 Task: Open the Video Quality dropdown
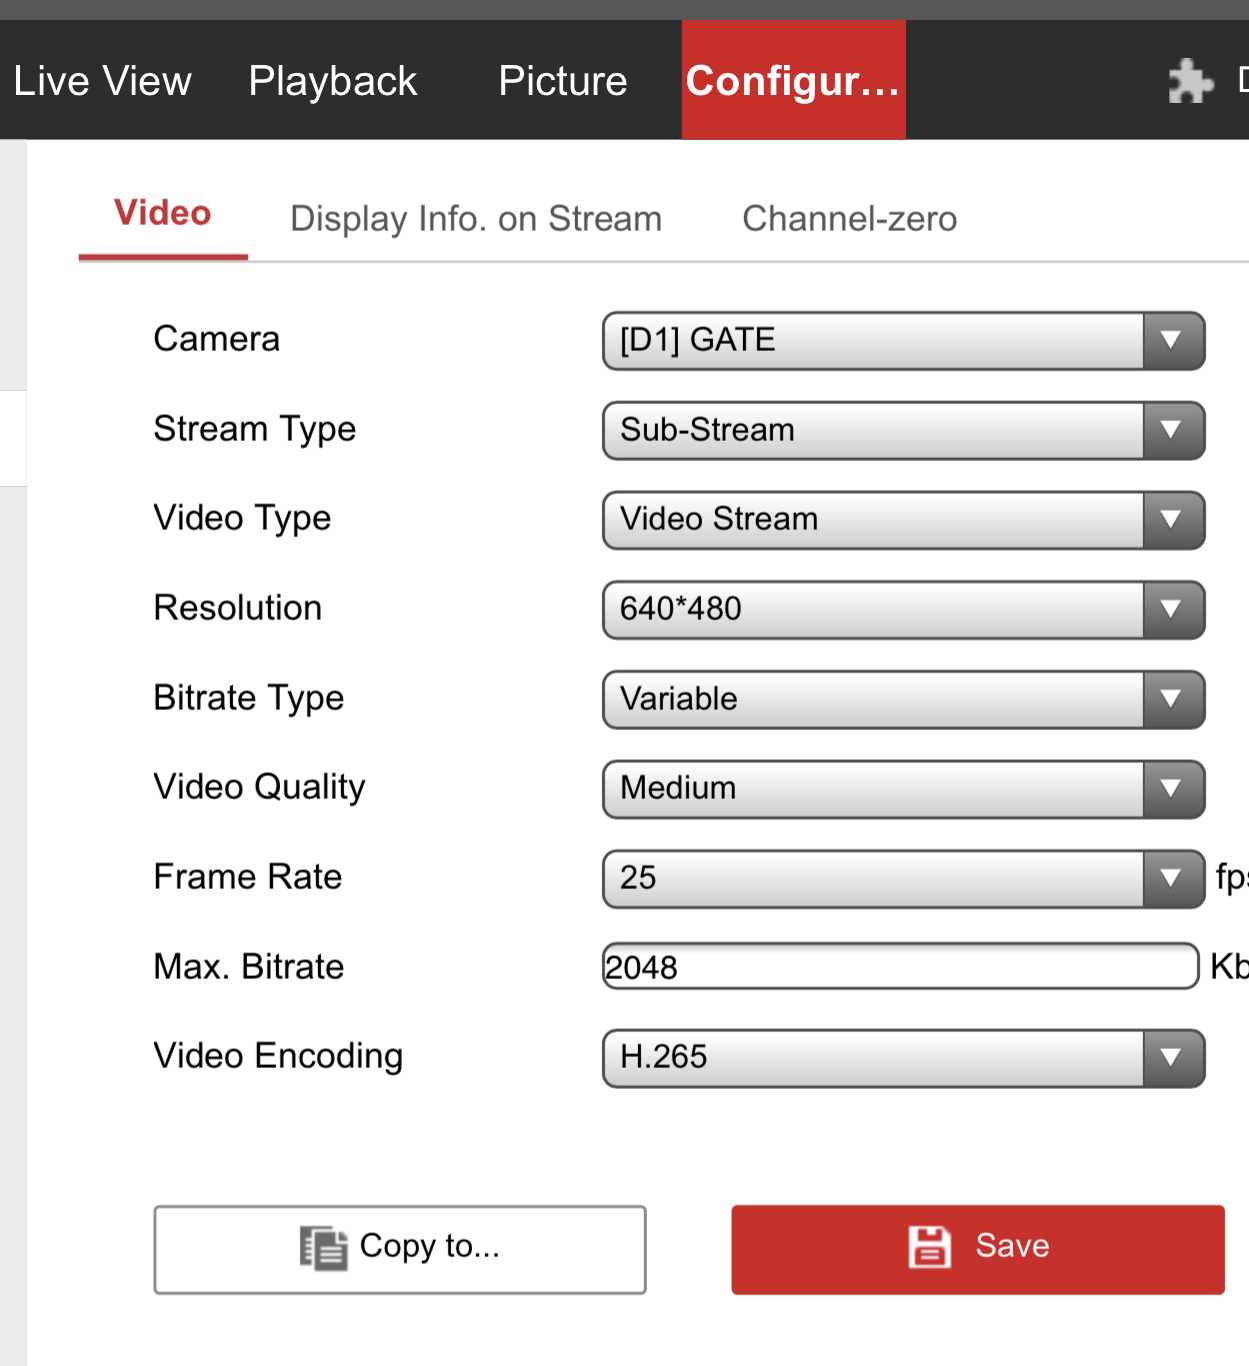pos(903,789)
